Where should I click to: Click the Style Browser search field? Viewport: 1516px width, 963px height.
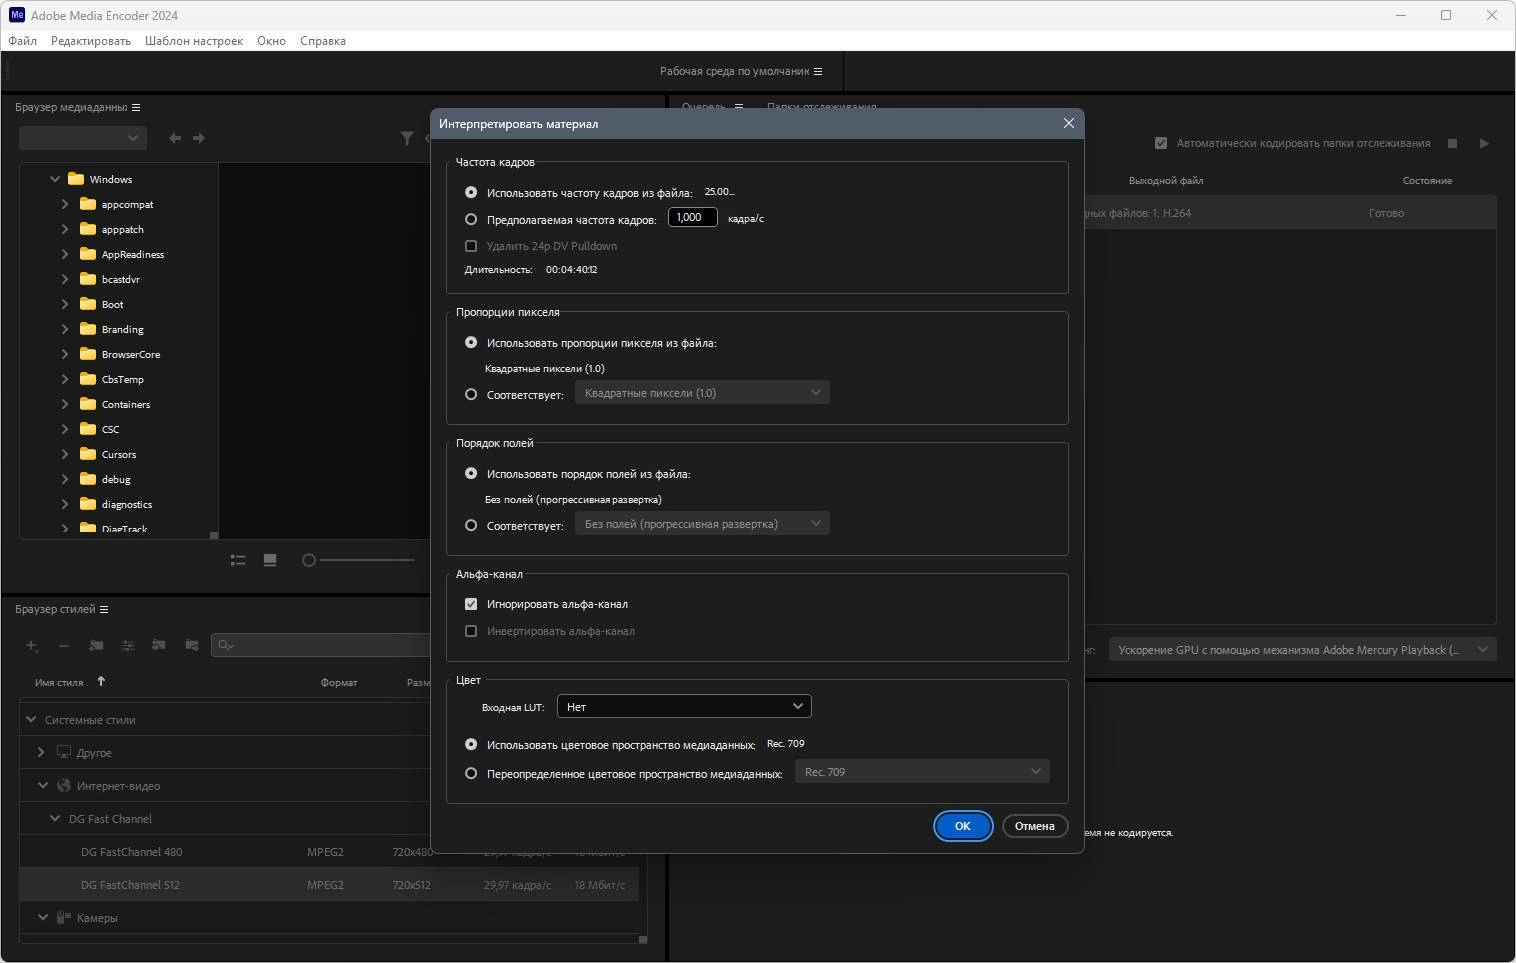[322, 645]
